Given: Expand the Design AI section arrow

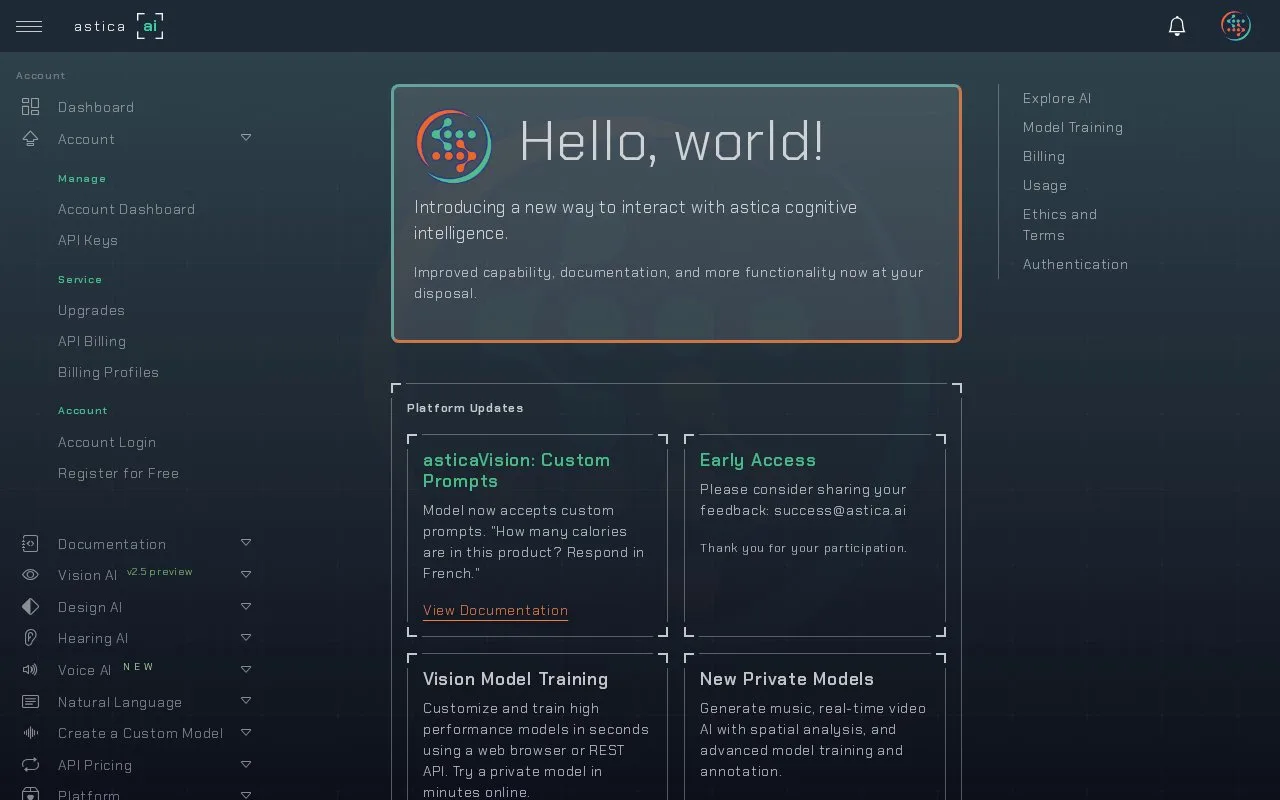Looking at the screenshot, I should [246, 606].
